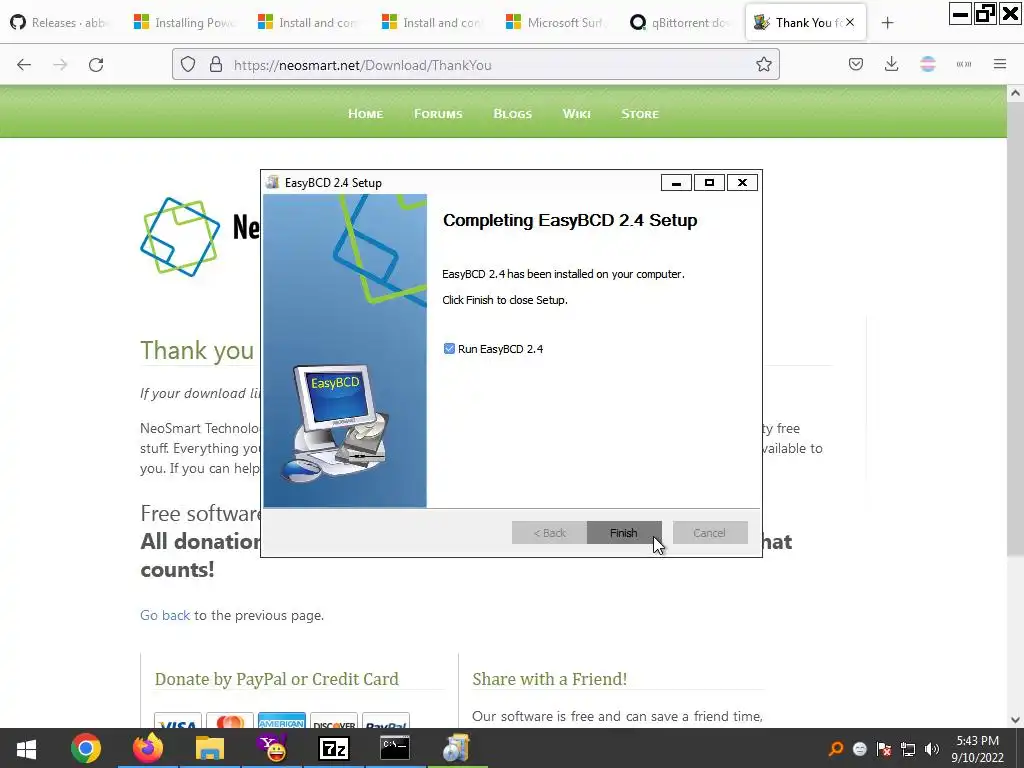Click the site security padlock icon
This screenshot has width=1024, height=768.
tap(216, 65)
